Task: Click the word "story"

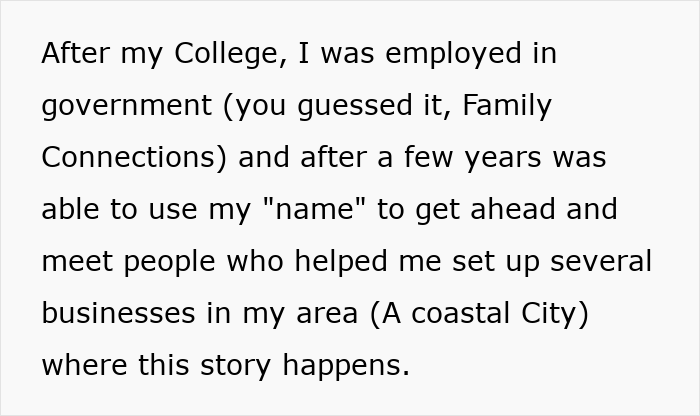Action: pos(234,365)
